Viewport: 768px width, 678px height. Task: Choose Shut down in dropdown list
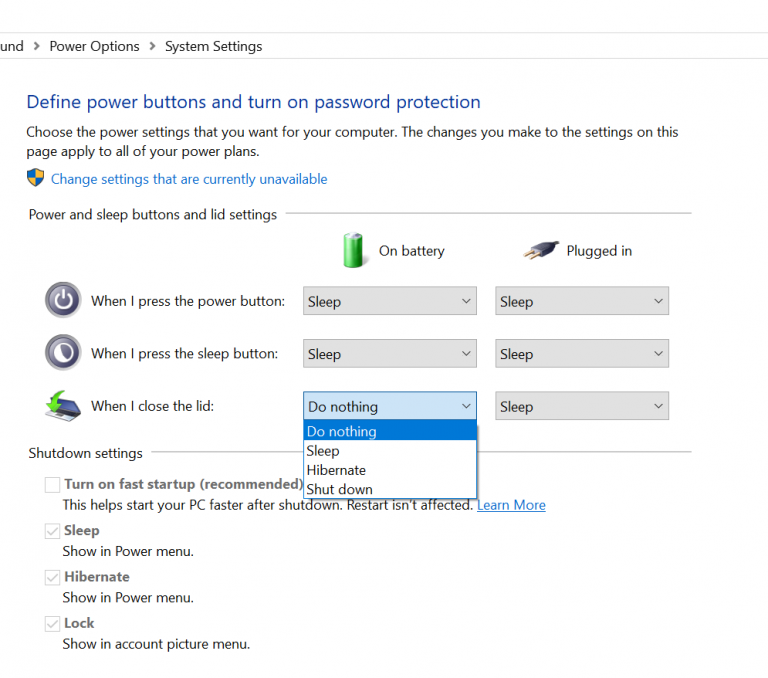click(339, 489)
